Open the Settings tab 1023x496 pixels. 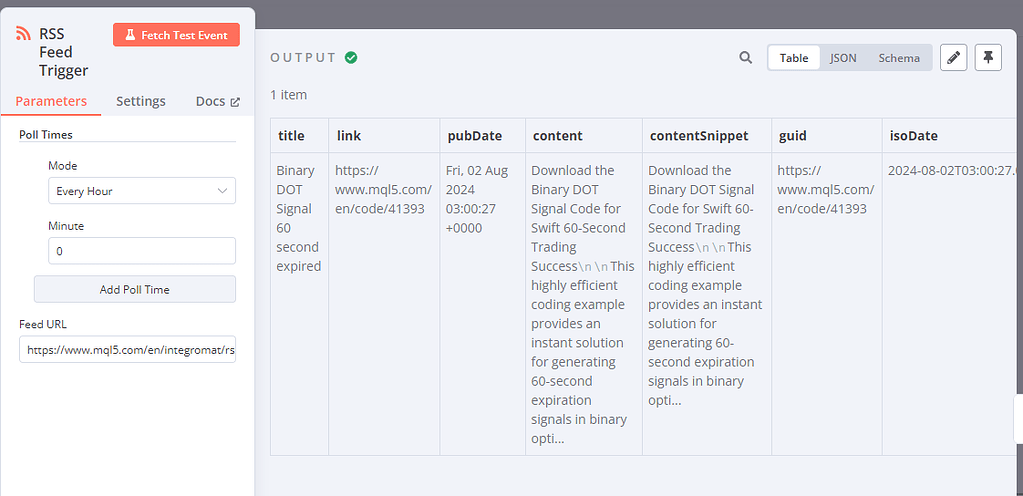[141, 101]
